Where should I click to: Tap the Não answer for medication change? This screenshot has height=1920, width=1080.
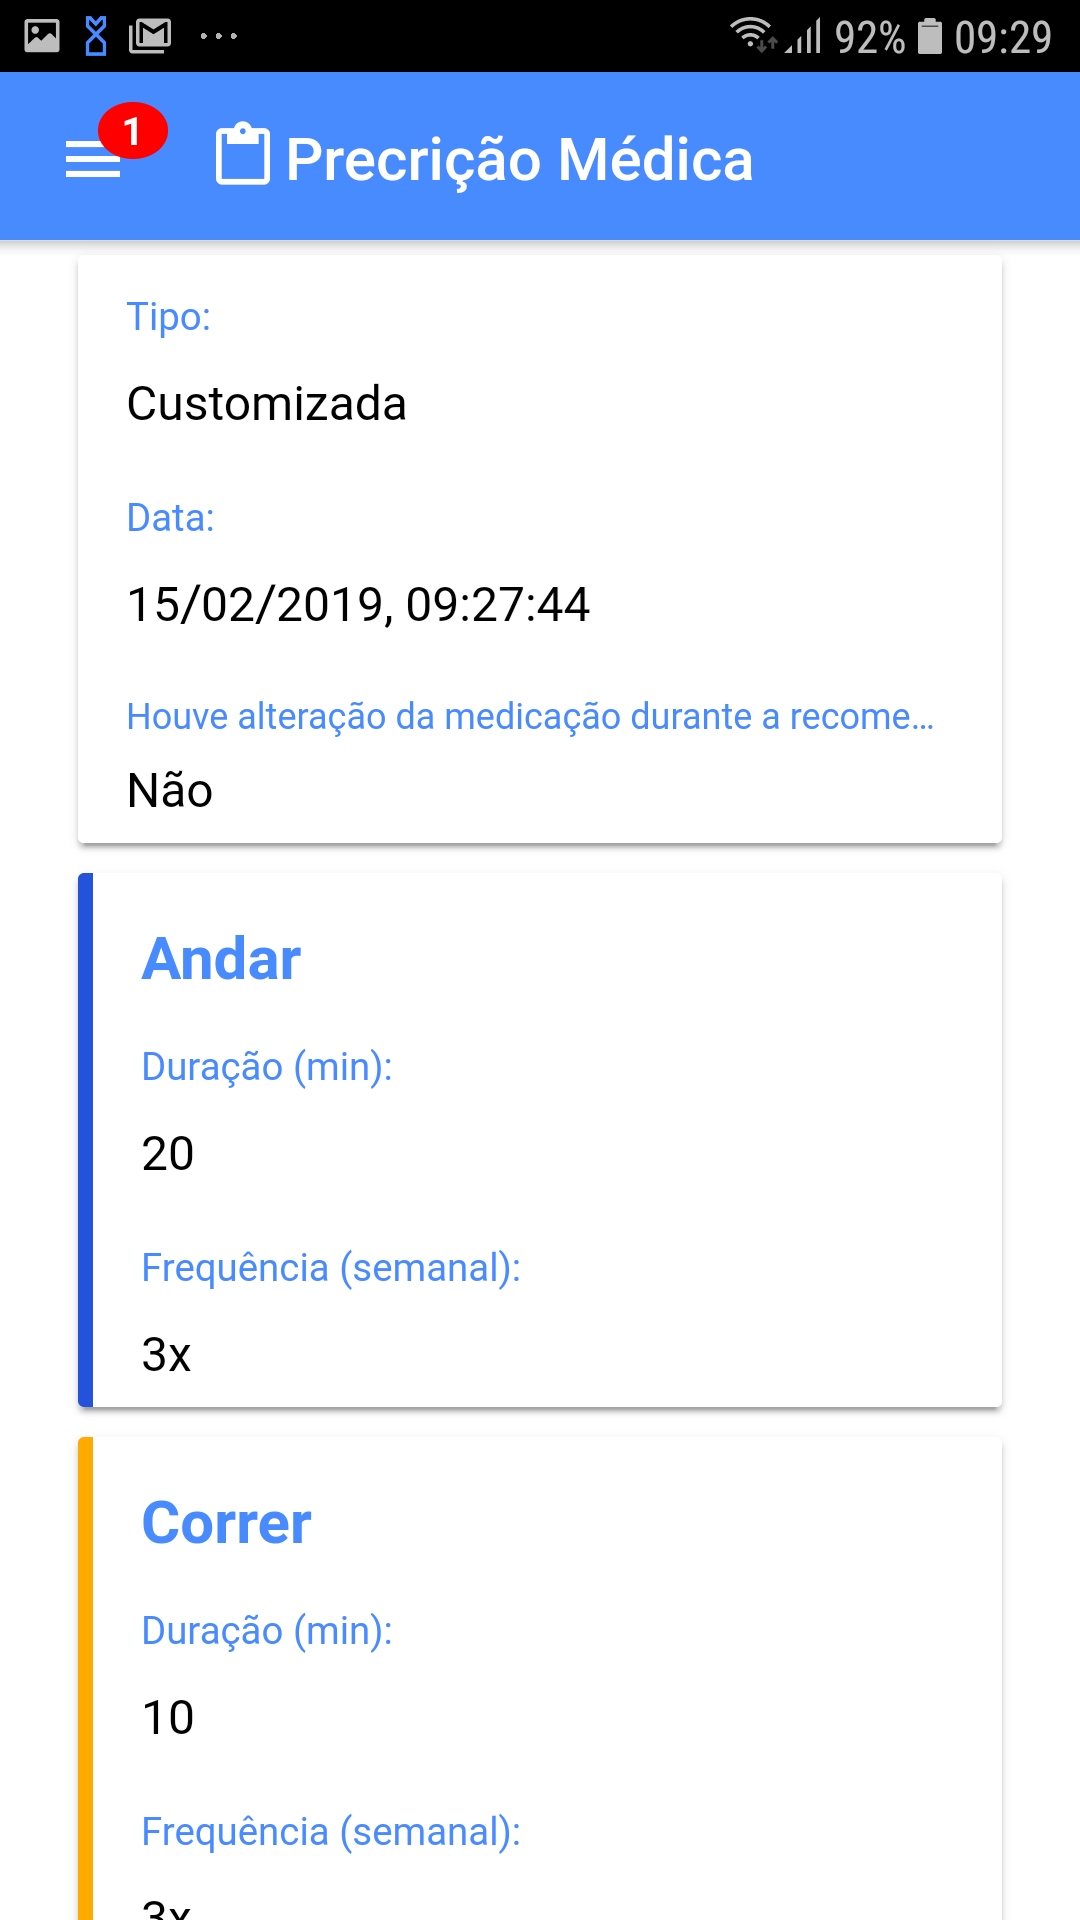tap(170, 791)
